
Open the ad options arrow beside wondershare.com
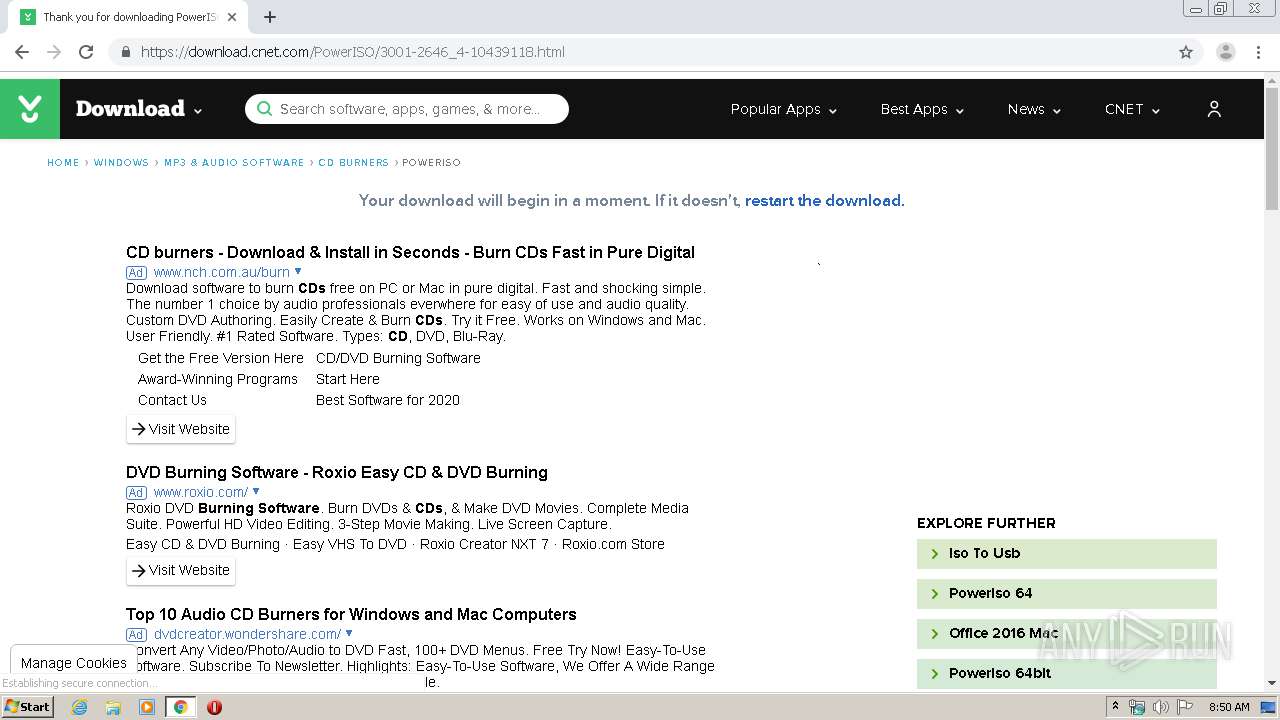pyautogui.click(x=349, y=634)
